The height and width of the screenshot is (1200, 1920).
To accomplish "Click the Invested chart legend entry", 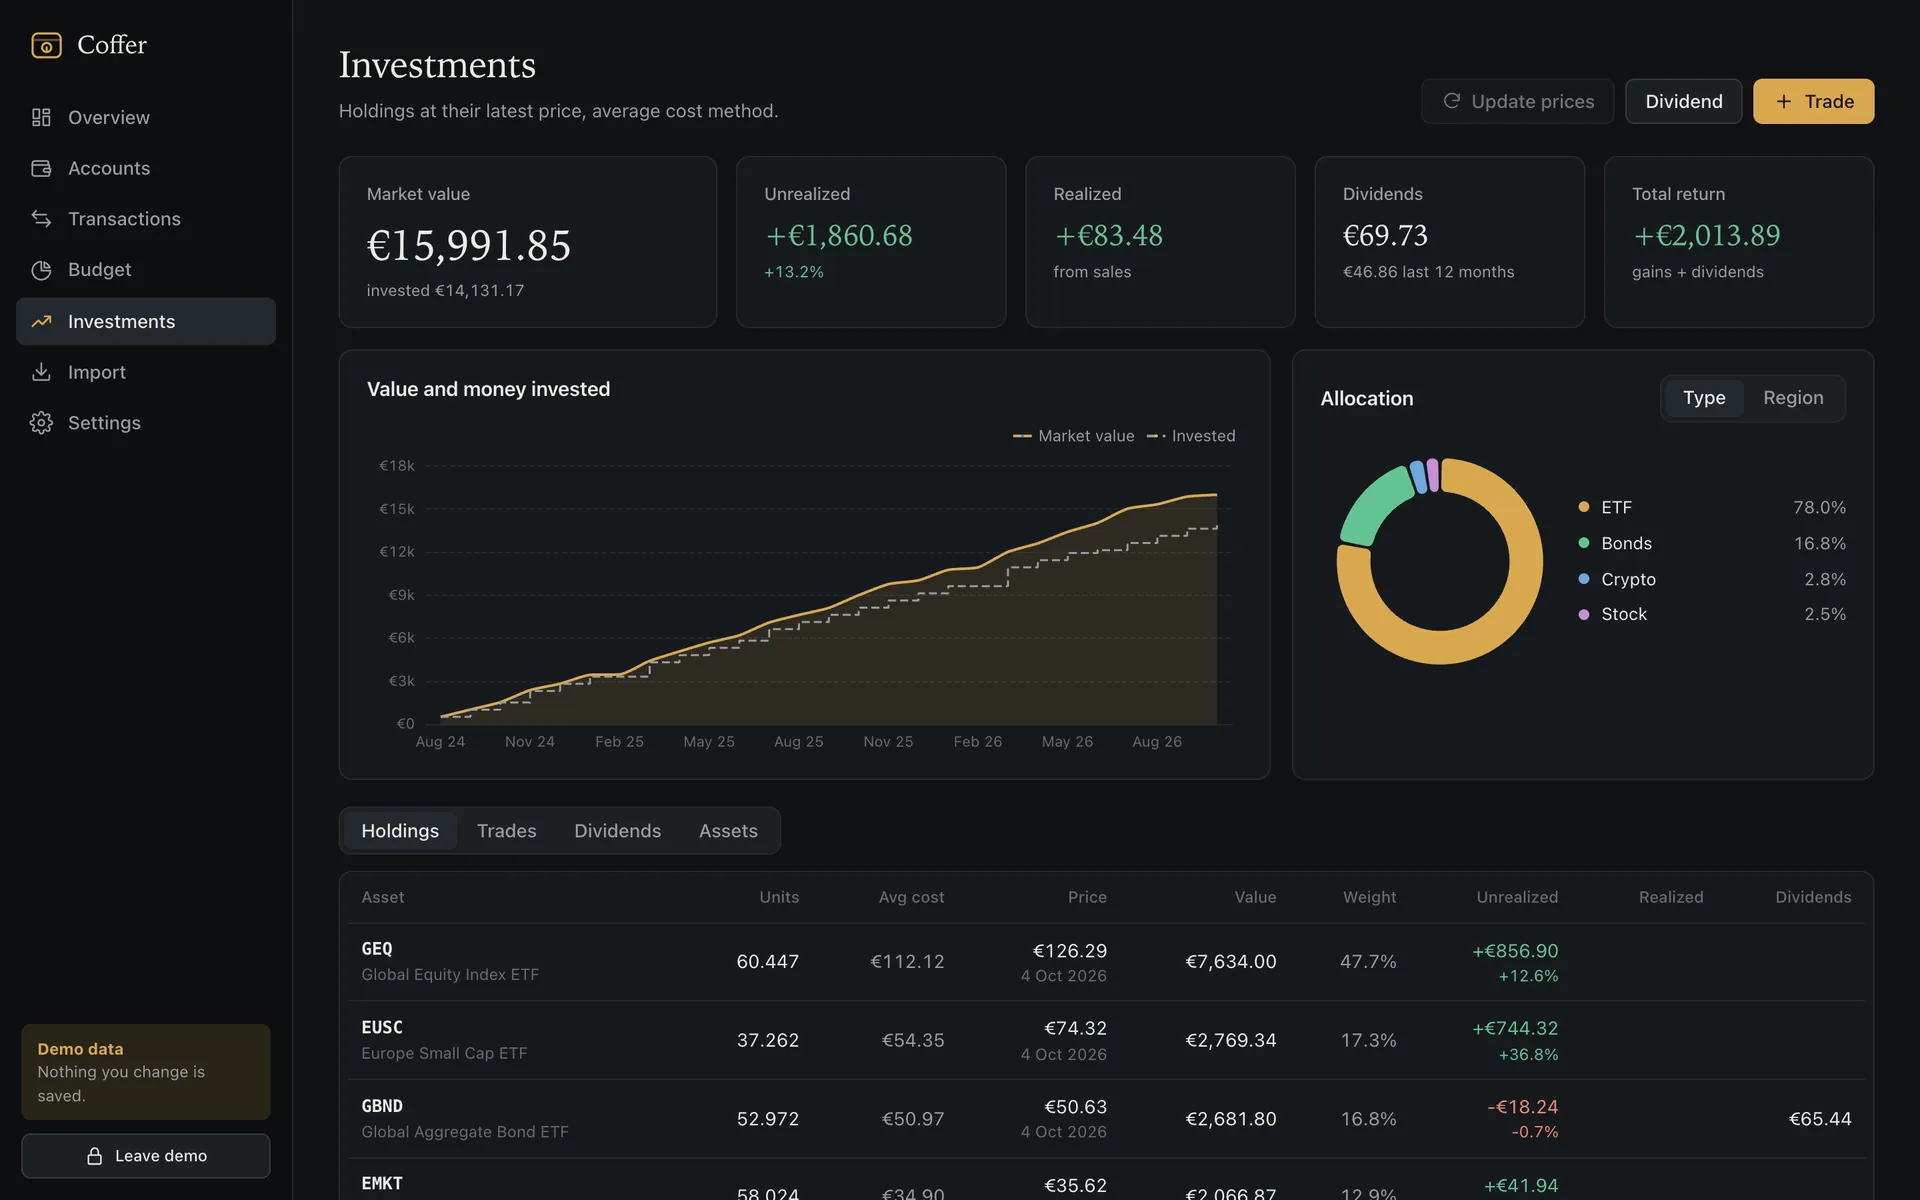I will [1191, 436].
